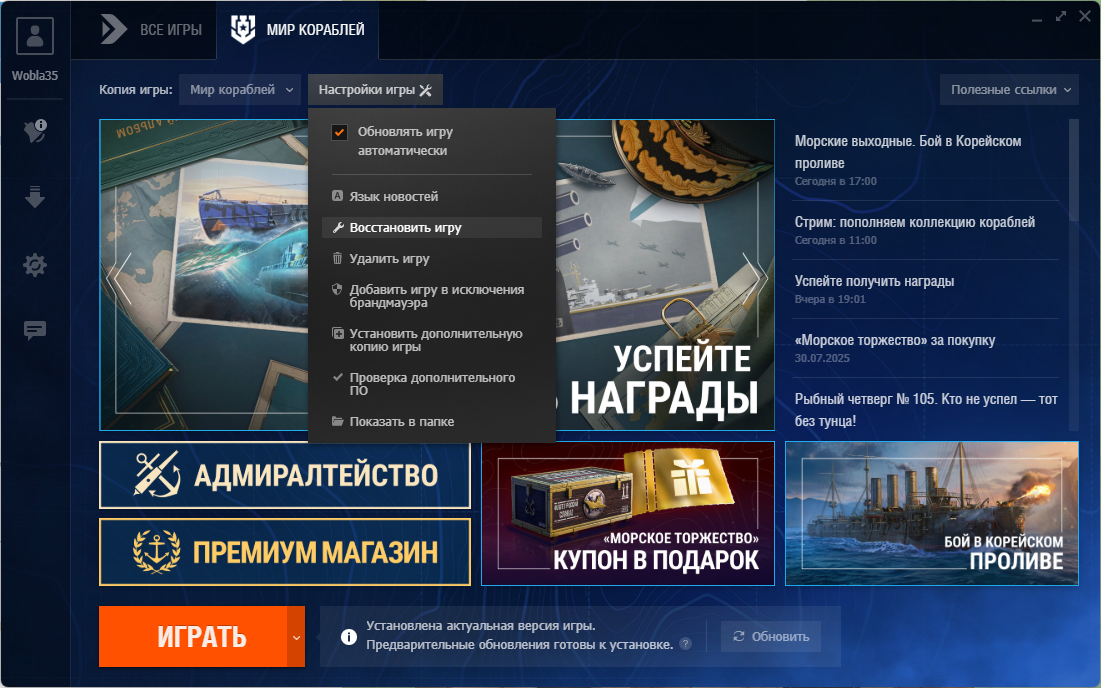Expand the Полезные ссылки dropdown
1101x688 pixels.
(1009, 90)
